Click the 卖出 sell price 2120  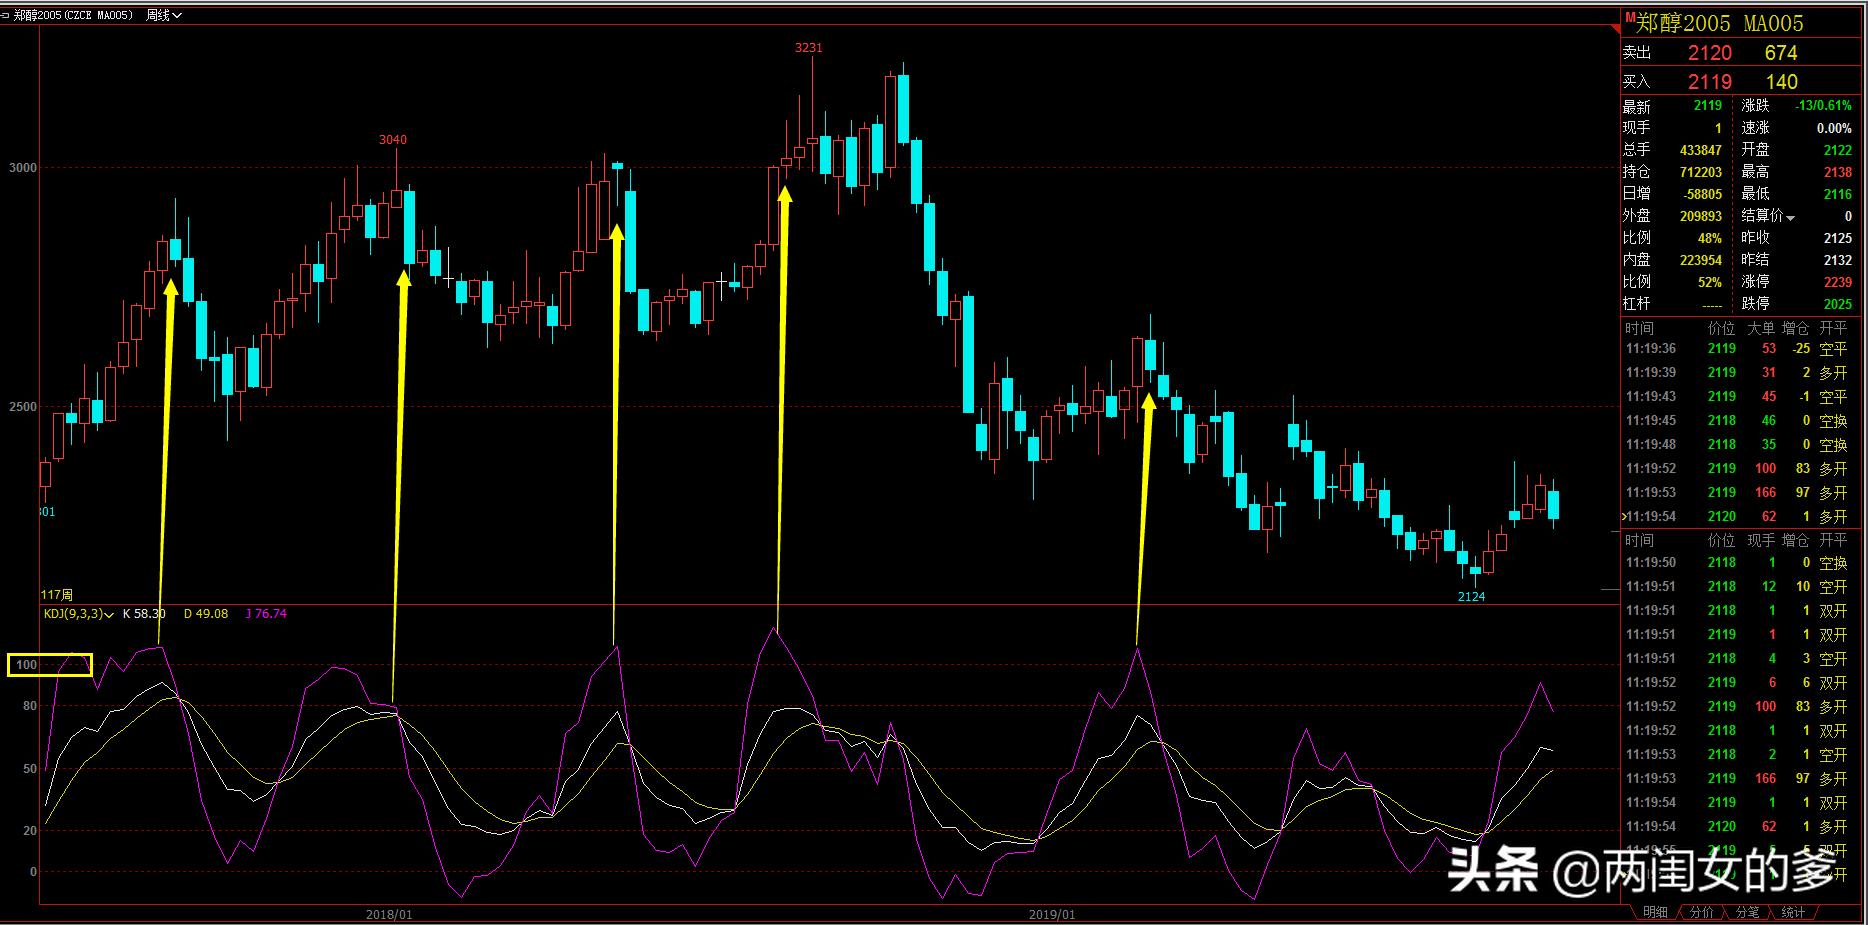coord(1710,53)
